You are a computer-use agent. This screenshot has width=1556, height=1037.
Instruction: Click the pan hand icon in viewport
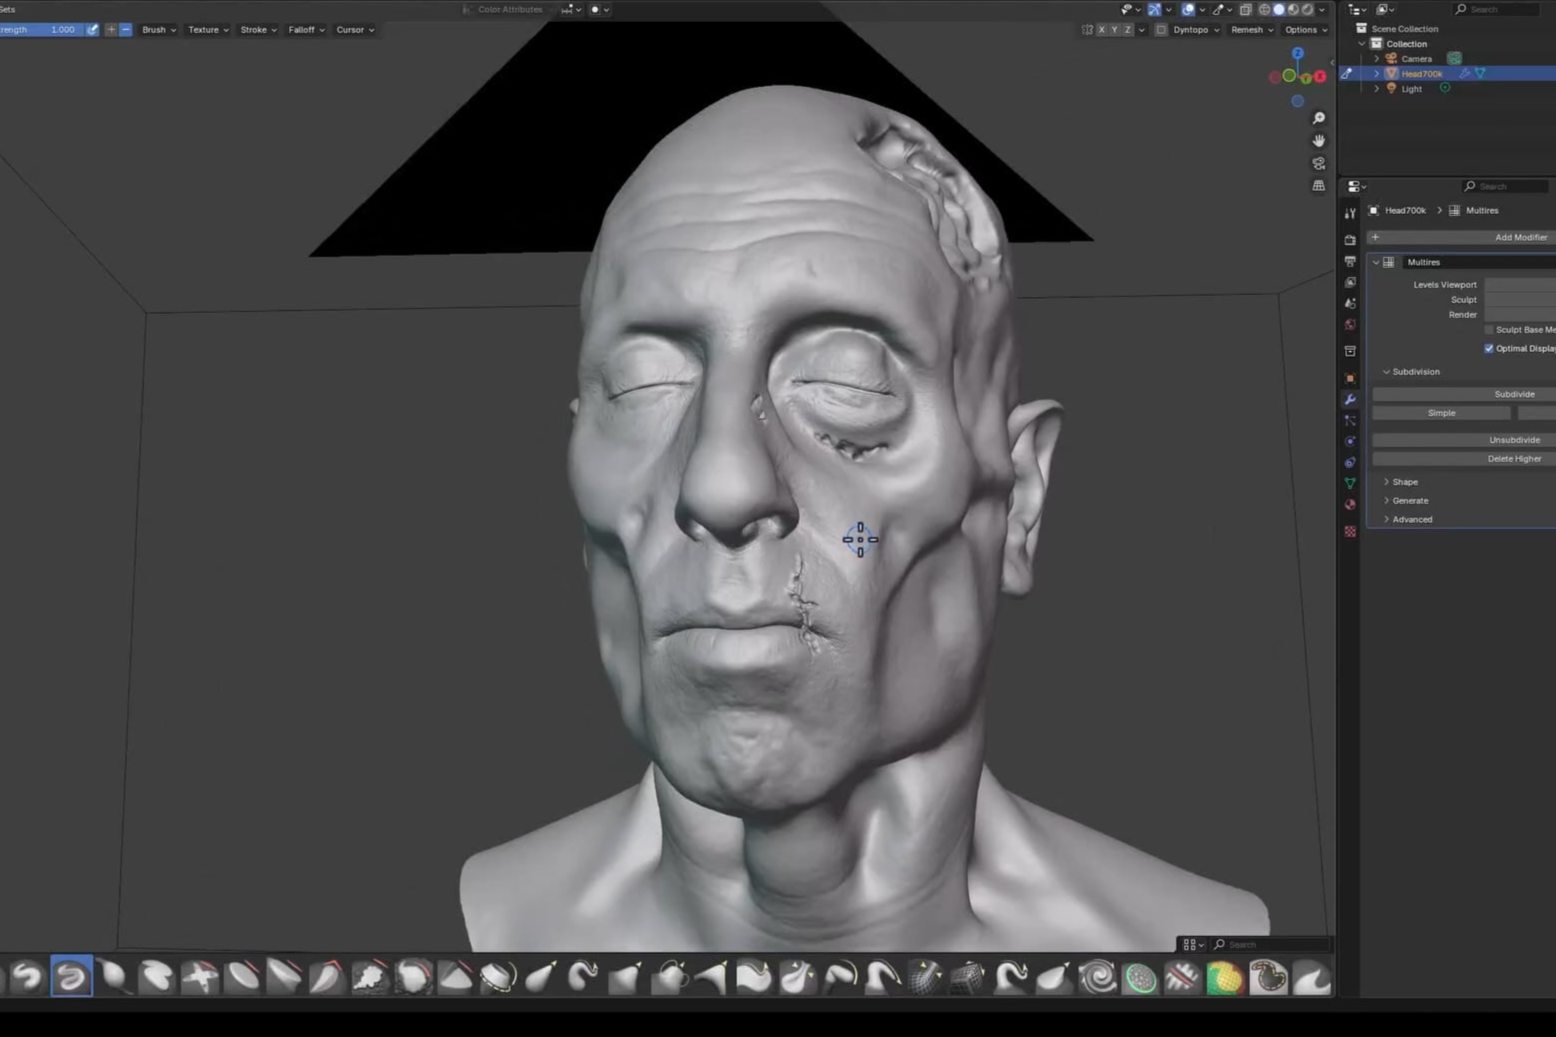coord(1318,141)
